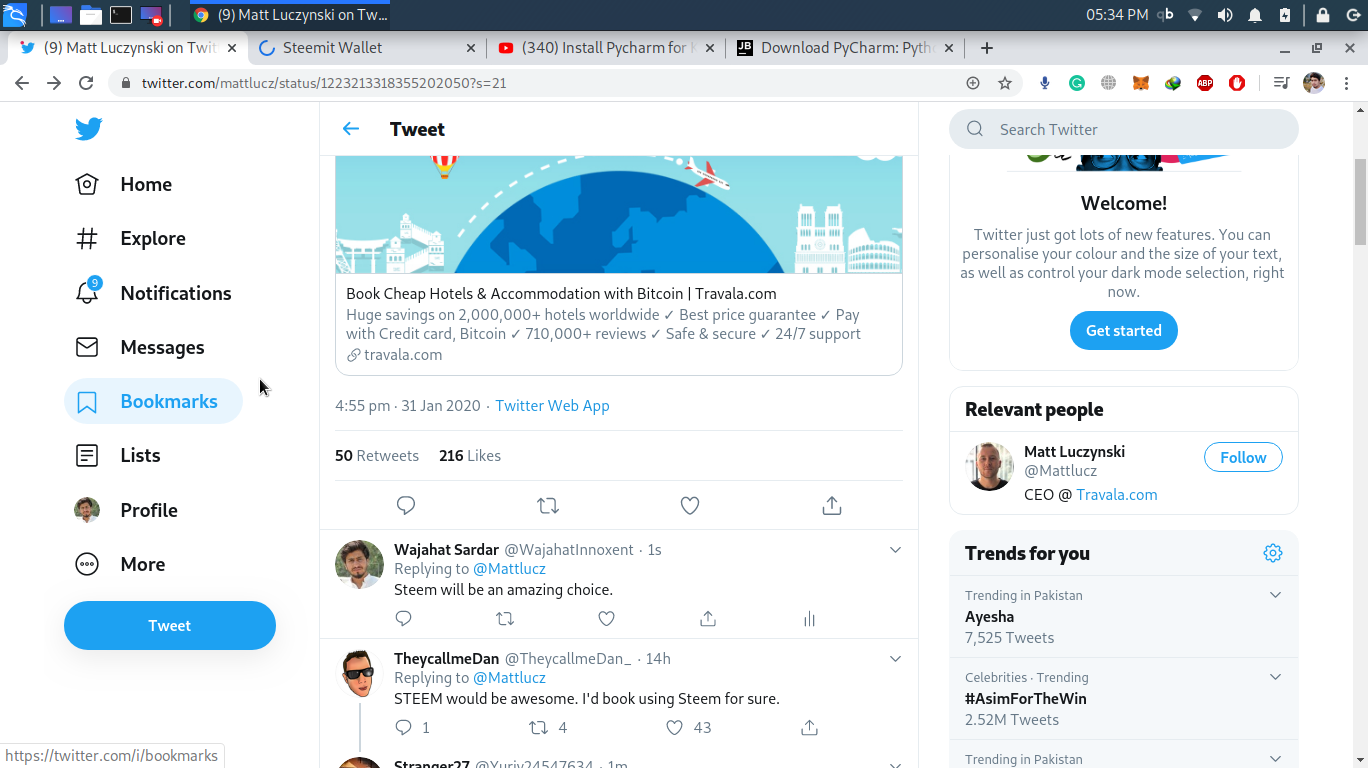Open Chrome's three-dot menu
1368x768 pixels.
pos(1346,83)
